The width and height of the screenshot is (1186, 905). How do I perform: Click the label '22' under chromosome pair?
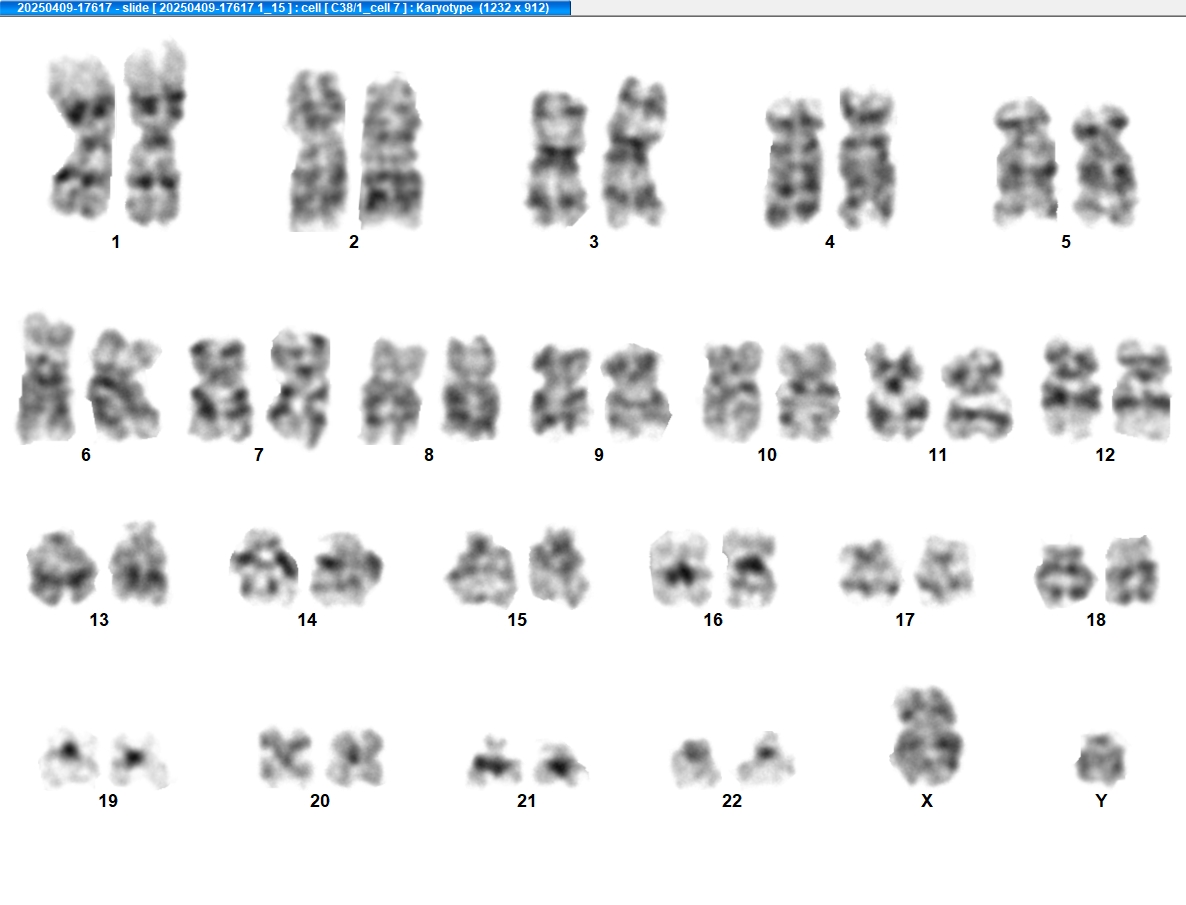732,801
